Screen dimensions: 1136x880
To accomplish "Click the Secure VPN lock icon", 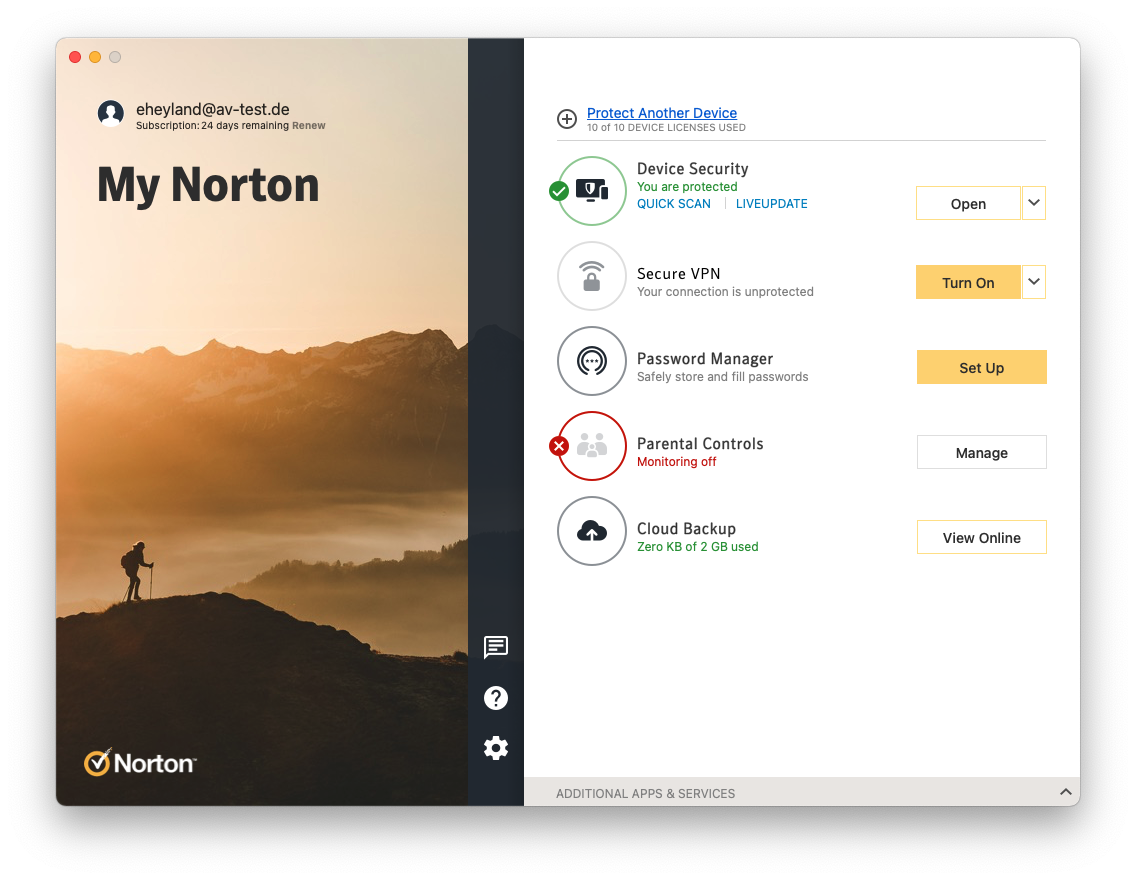I will point(592,276).
